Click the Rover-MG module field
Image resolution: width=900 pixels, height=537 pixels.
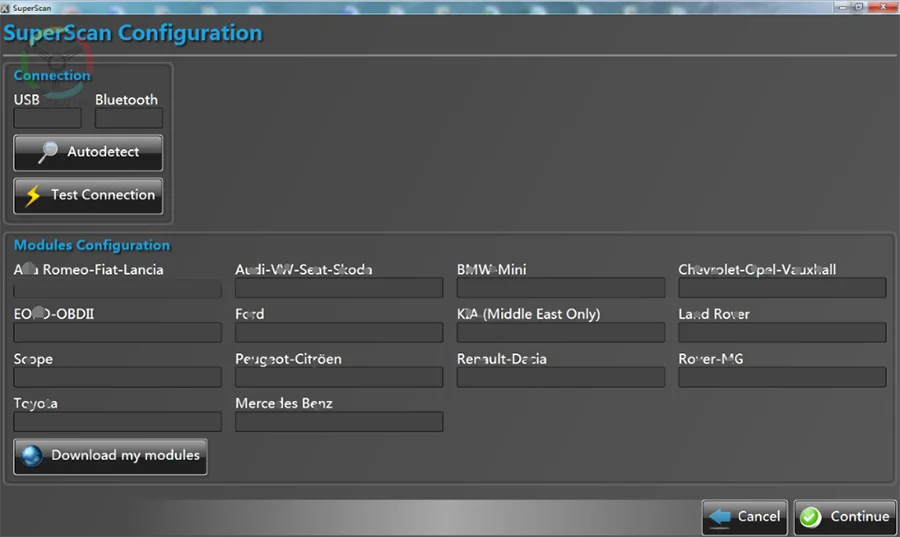(x=782, y=378)
